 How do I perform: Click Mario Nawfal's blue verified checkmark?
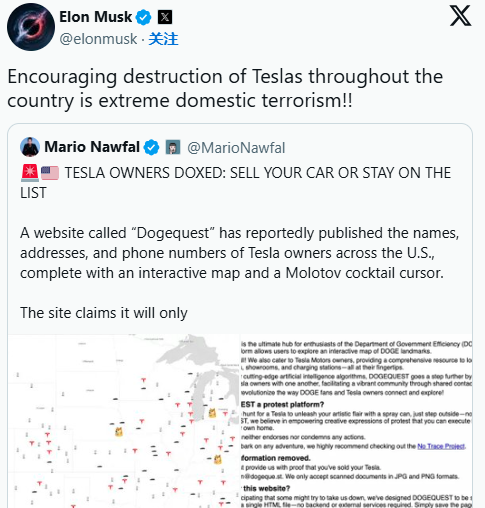click(151, 147)
